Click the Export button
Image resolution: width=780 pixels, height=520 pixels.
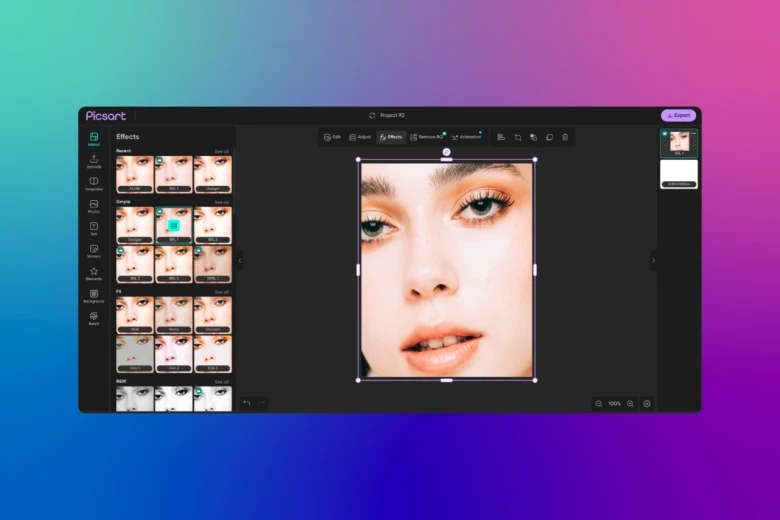point(678,115)
